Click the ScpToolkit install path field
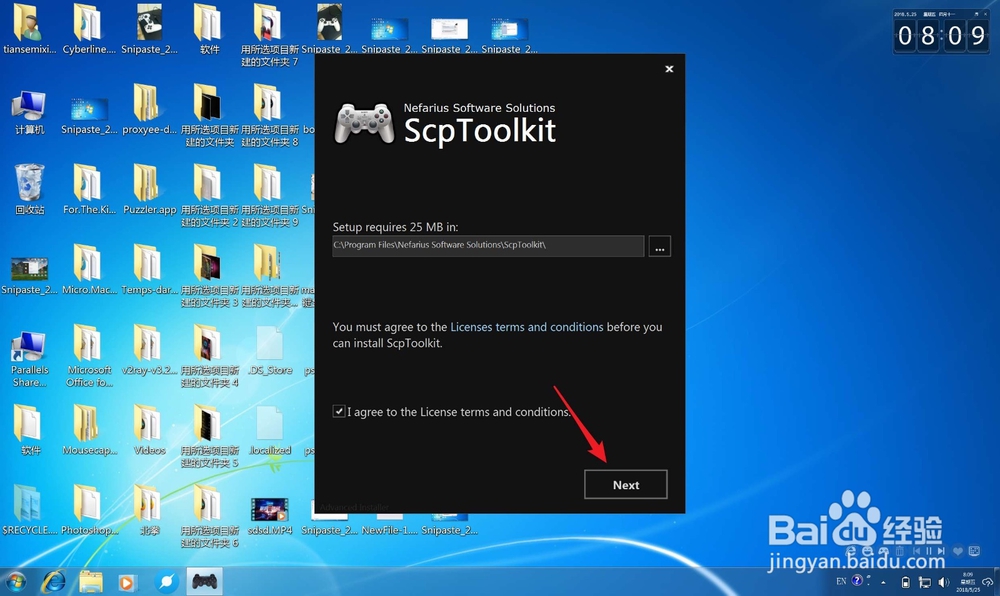The width and height of the screenshot is (1000, 596). 488,245
